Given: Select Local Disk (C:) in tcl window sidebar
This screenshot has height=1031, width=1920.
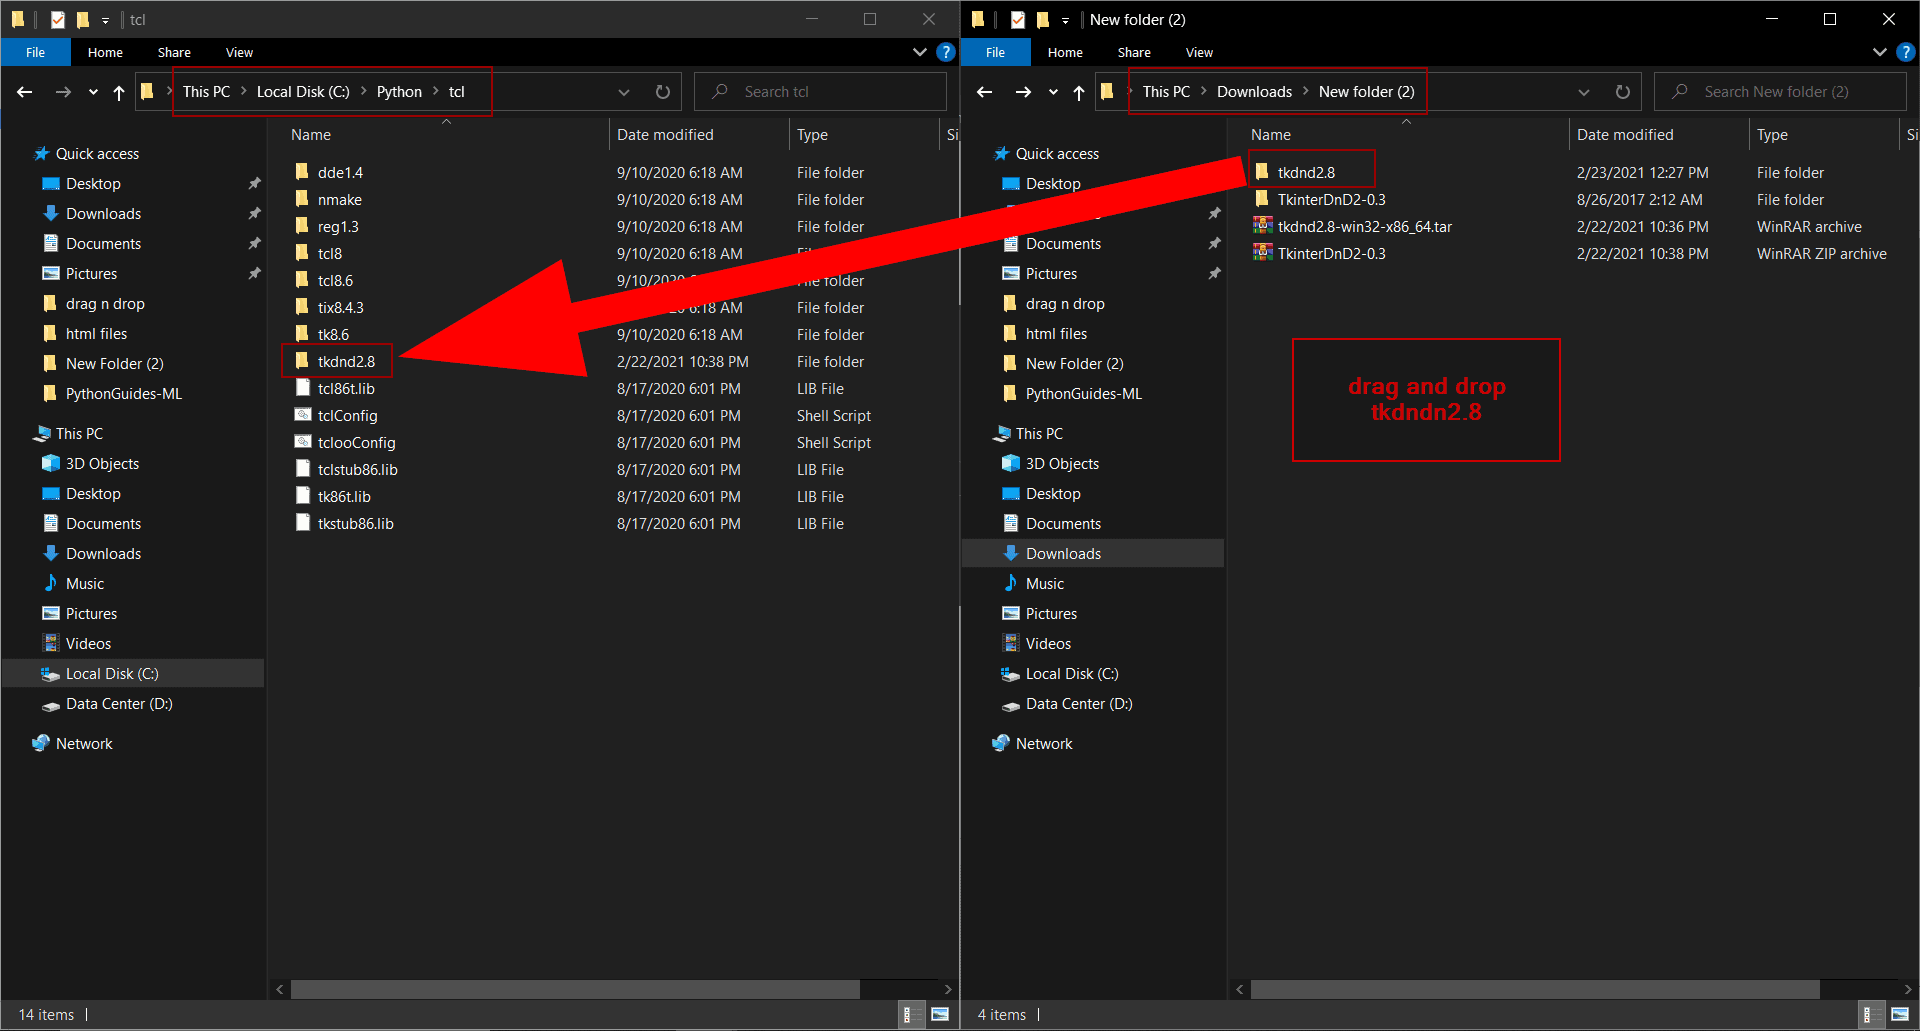Looking at the screenshot, I should pos(134,674).
